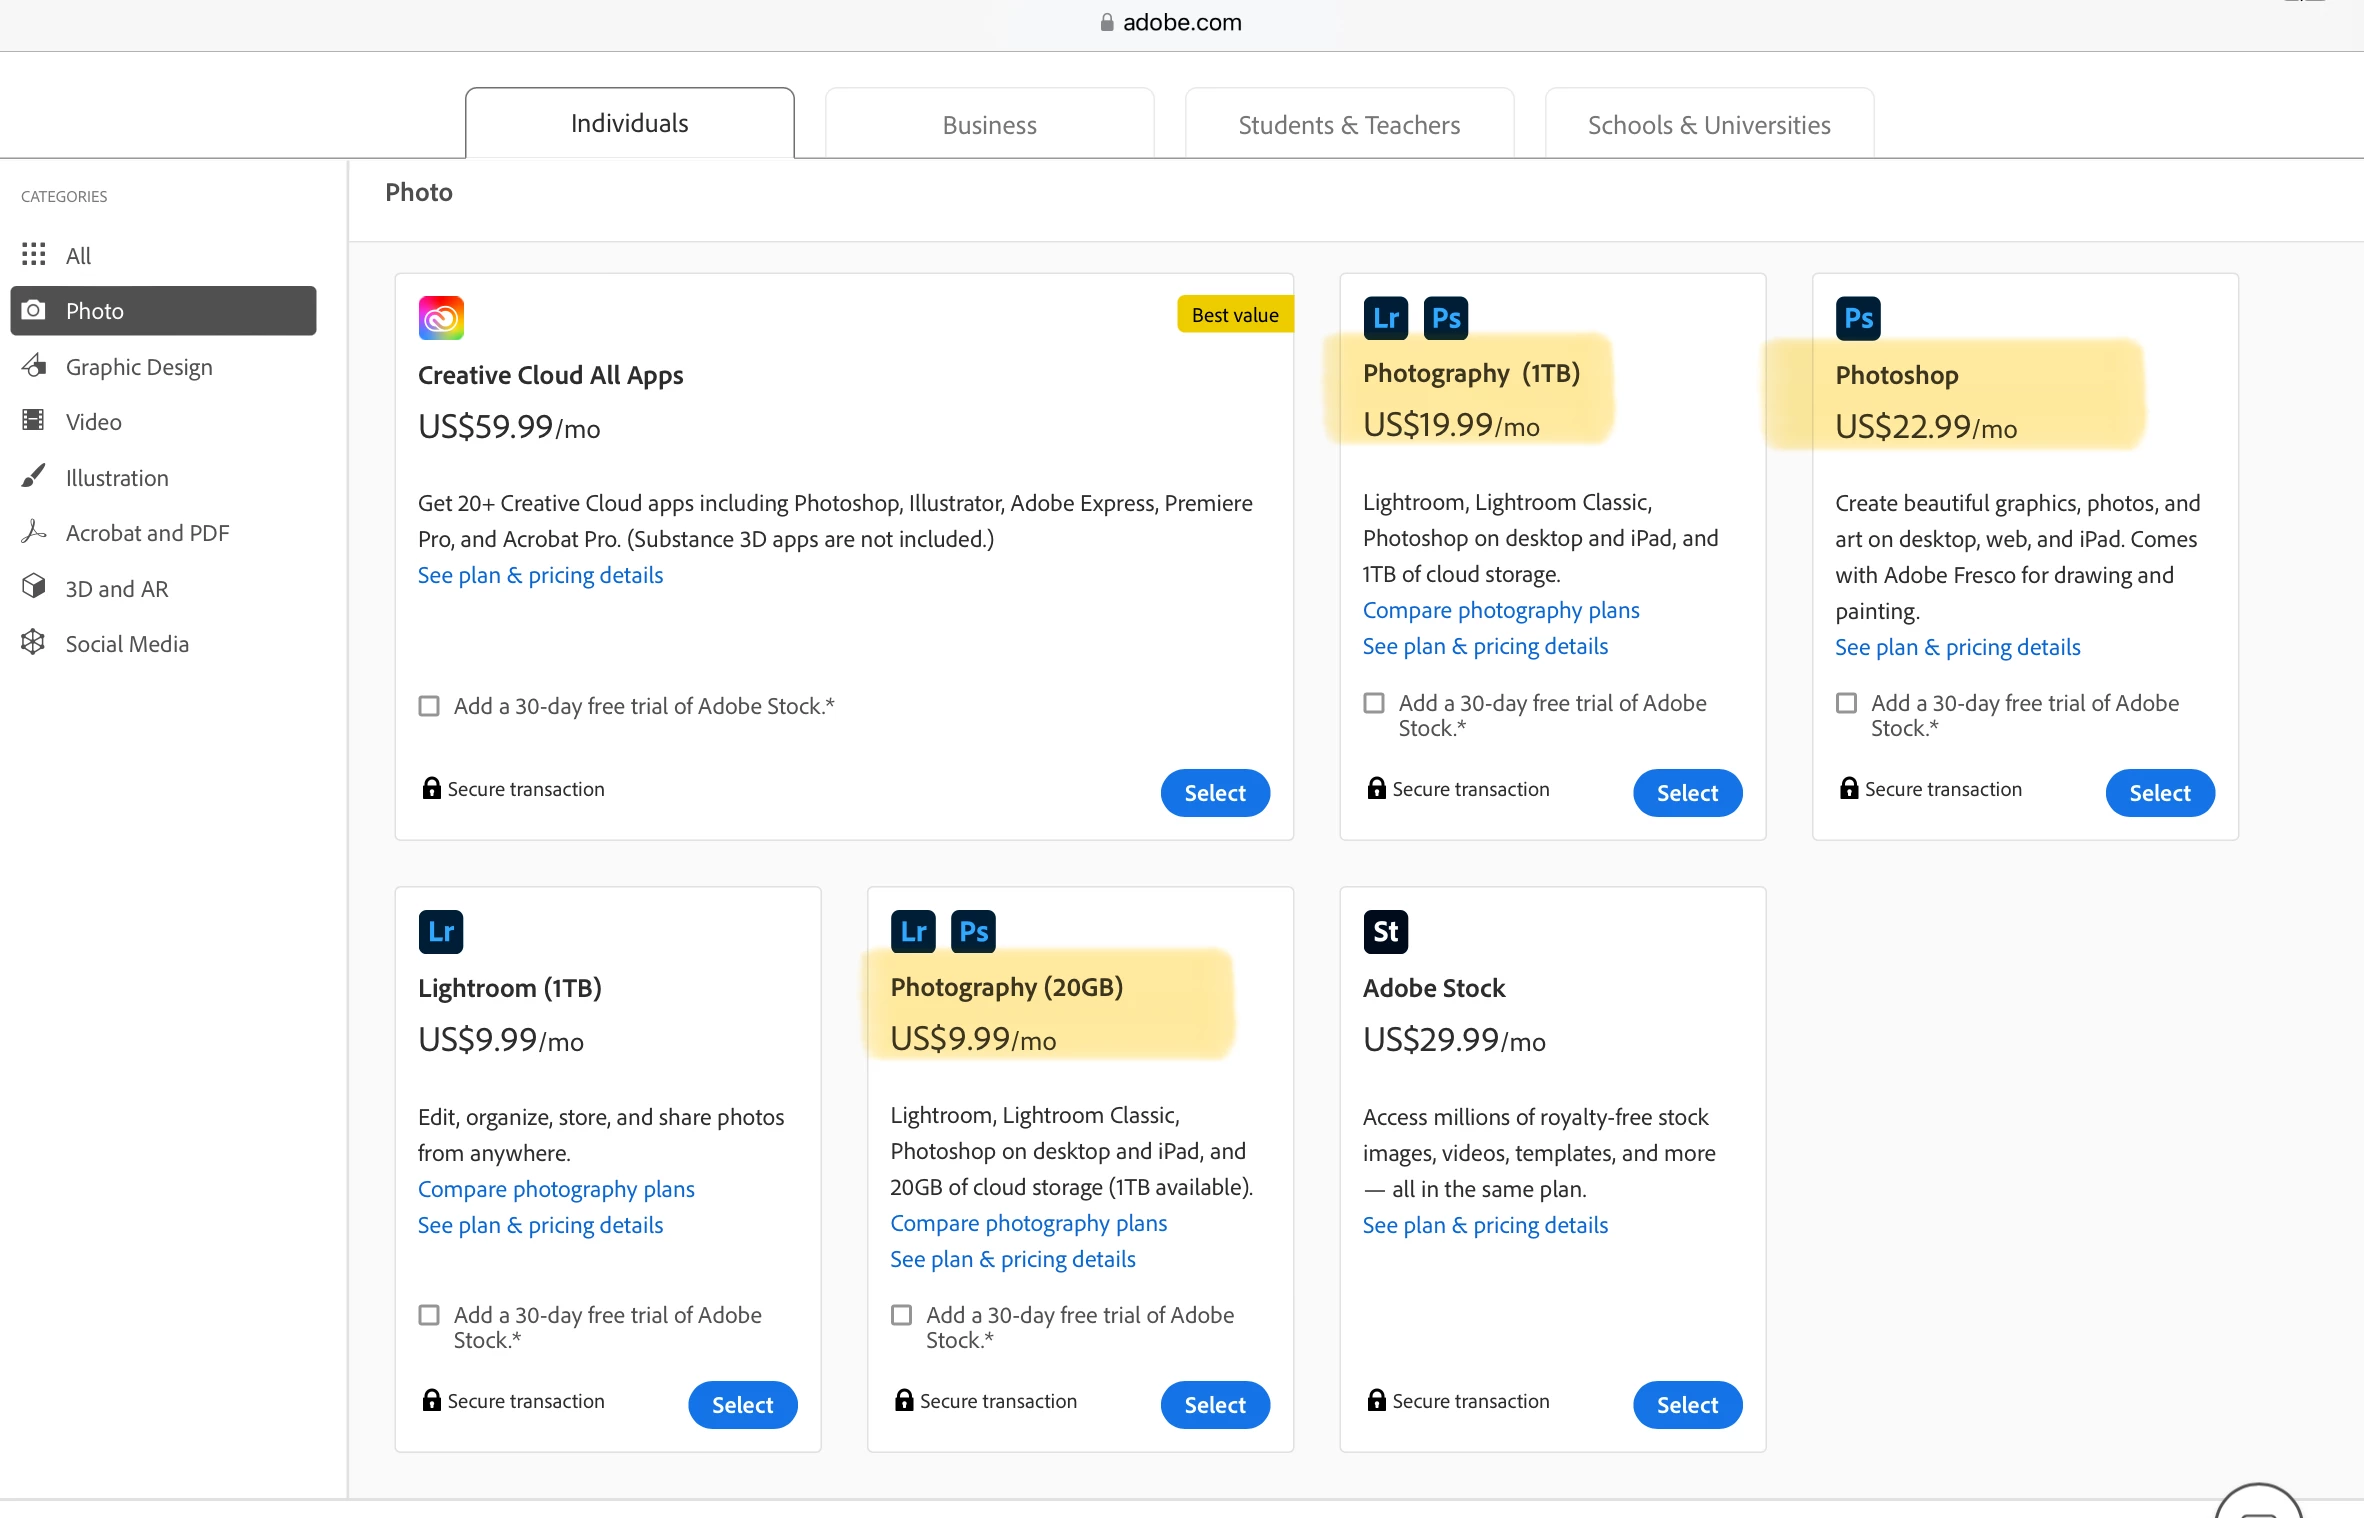The height and width of the screenshot is (1518, 2364).
Task: Click the Creative Cloud All Apps icon
Action: pyautogui.click(x=441, y=318)
